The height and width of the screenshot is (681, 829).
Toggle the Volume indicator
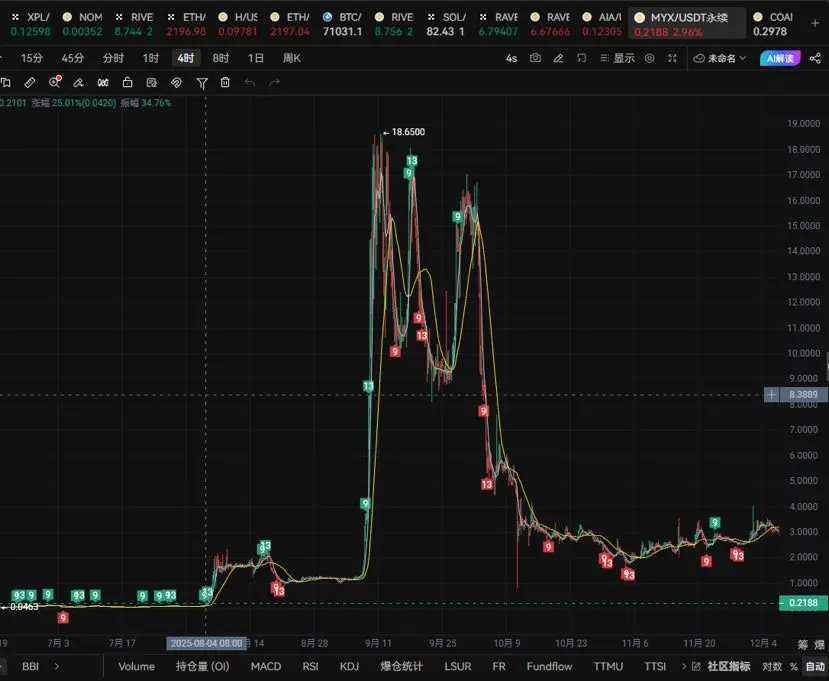click(x=136, y=666)
